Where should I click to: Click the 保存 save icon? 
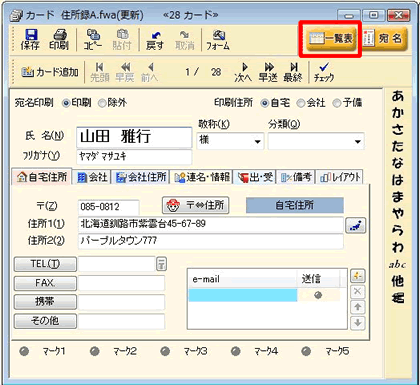(30, 40)
